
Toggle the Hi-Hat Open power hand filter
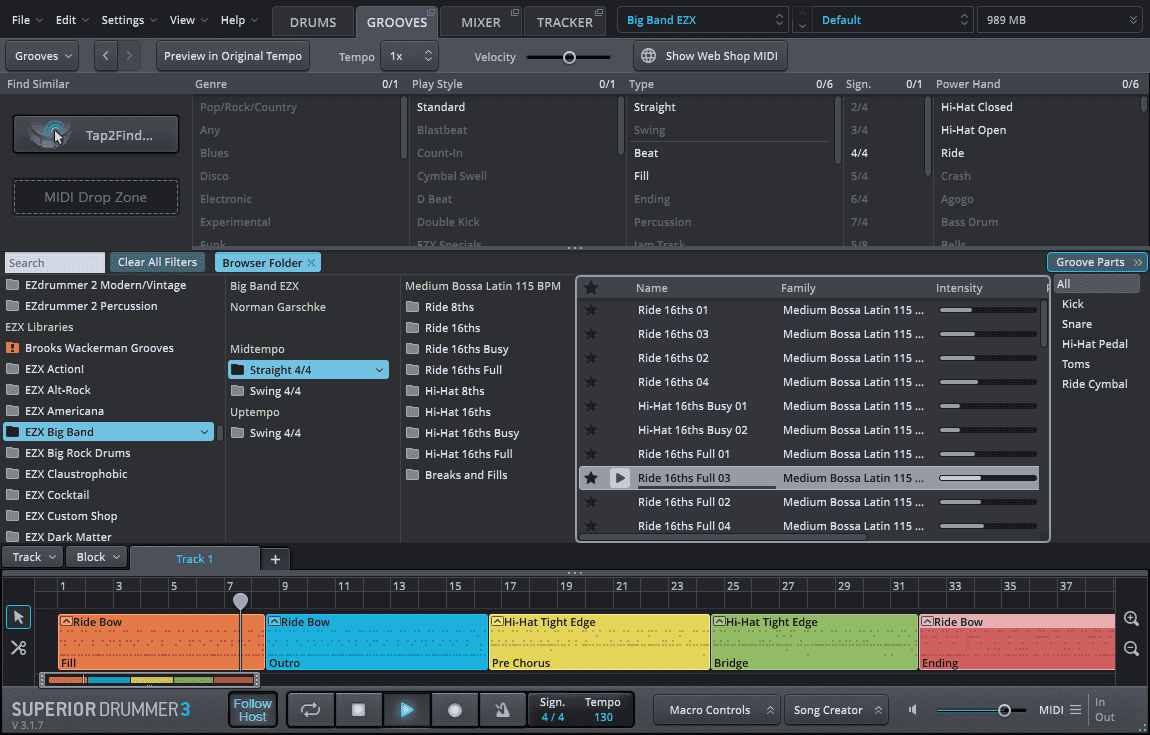point(973,130)
